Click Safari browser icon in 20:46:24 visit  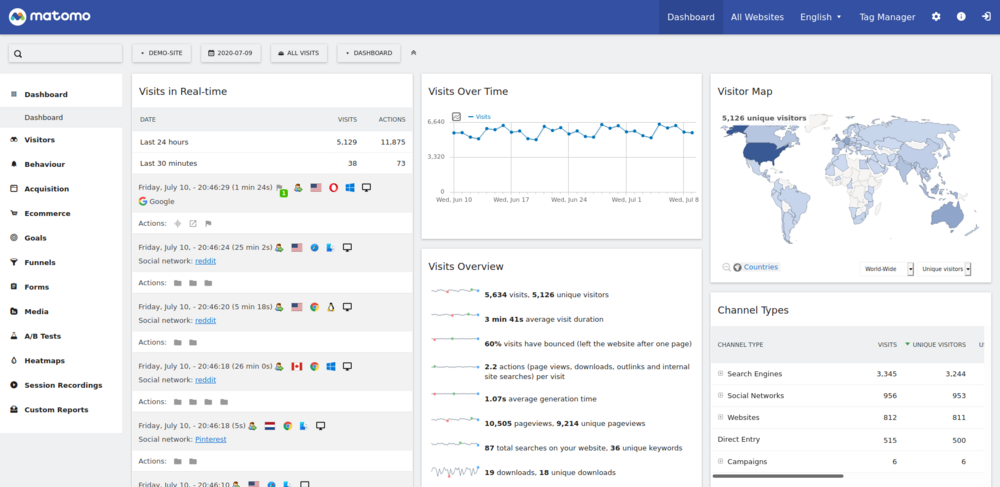[314, 247]
